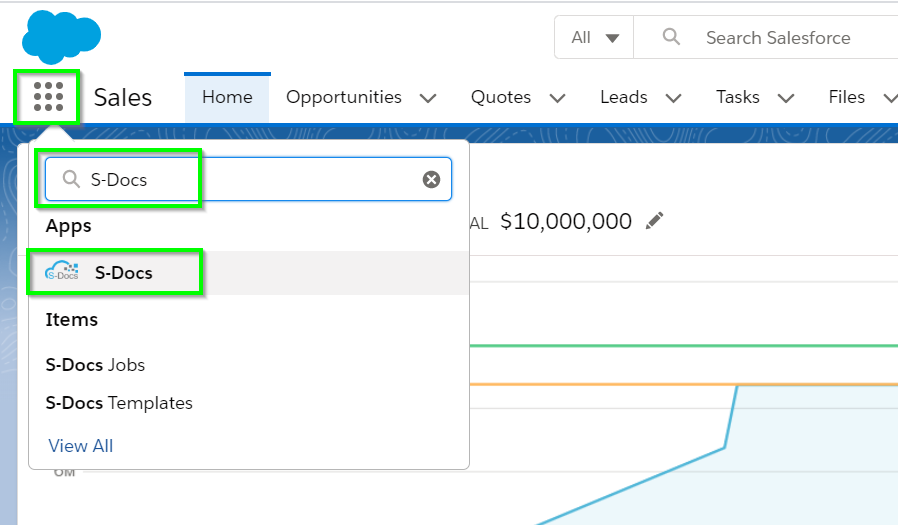Screen dimensions: 898x525
Task: Open the Quotes tab
Action: pyautogui.click(x=501, y=97)
